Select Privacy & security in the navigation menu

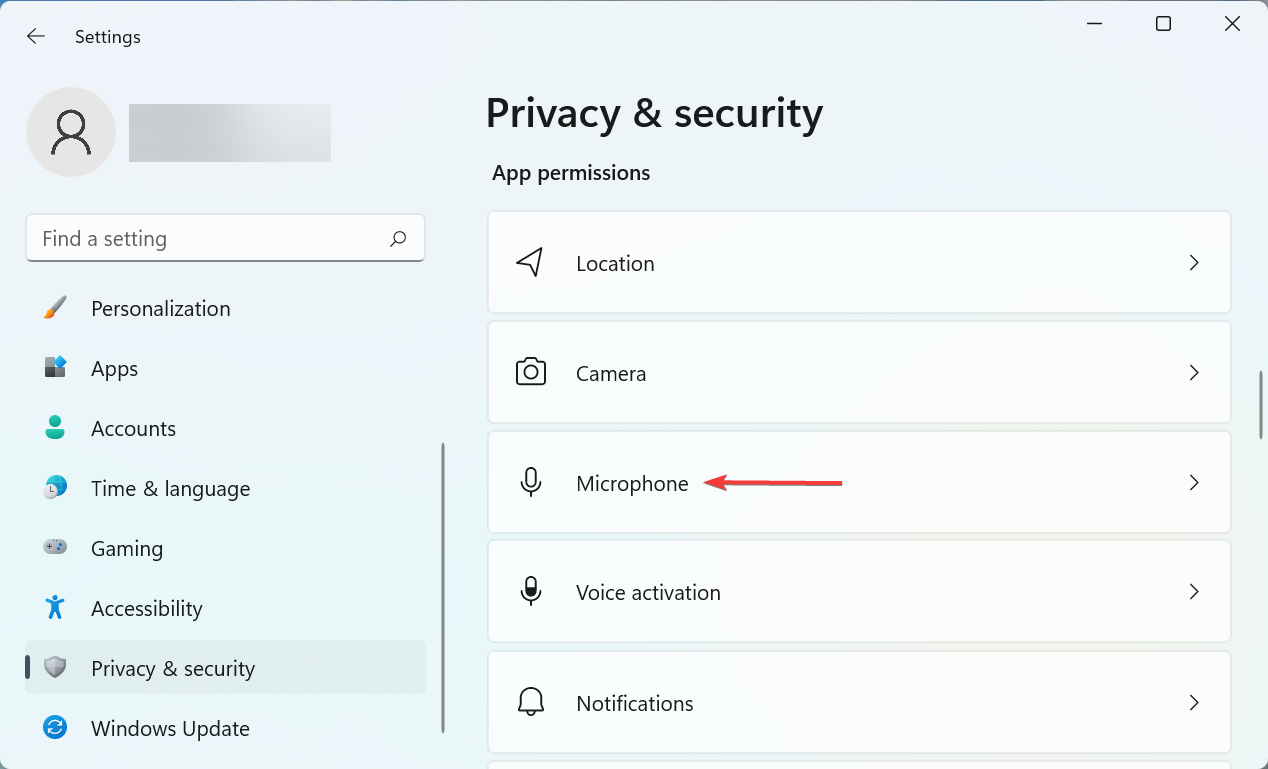click(x=173, y=667)
